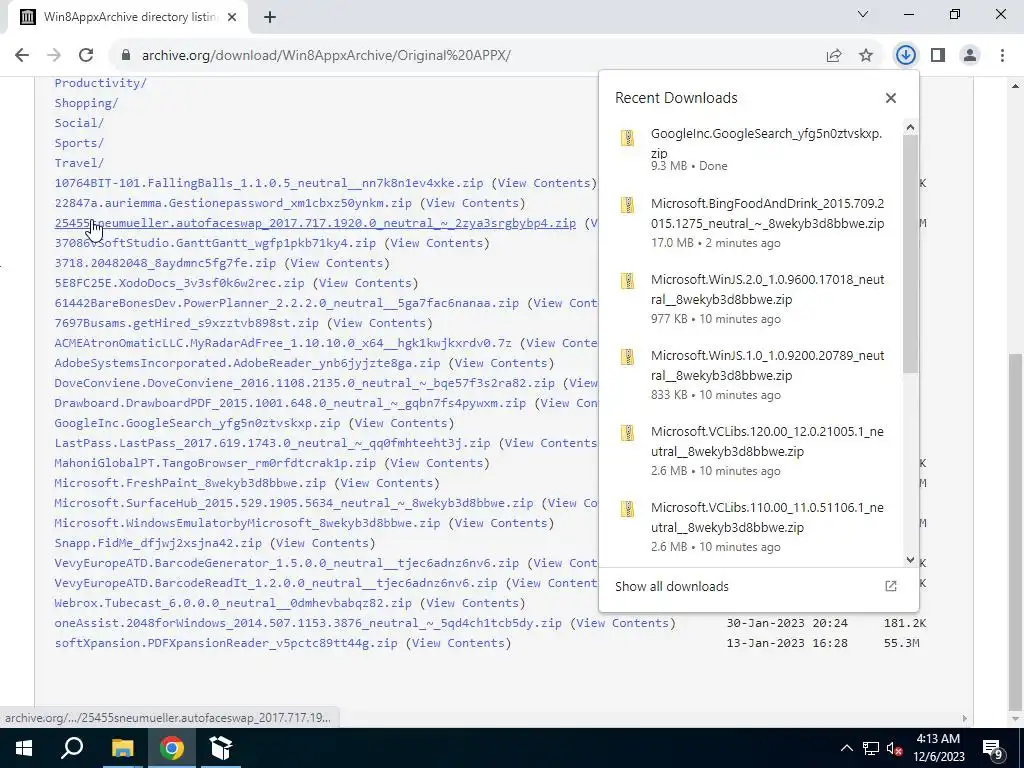Image resolution: width=1024 pixels, height=768 pixels.
Task: View Contents of GoogleInc.GoogleSearch zip
Action: [401, 423]
